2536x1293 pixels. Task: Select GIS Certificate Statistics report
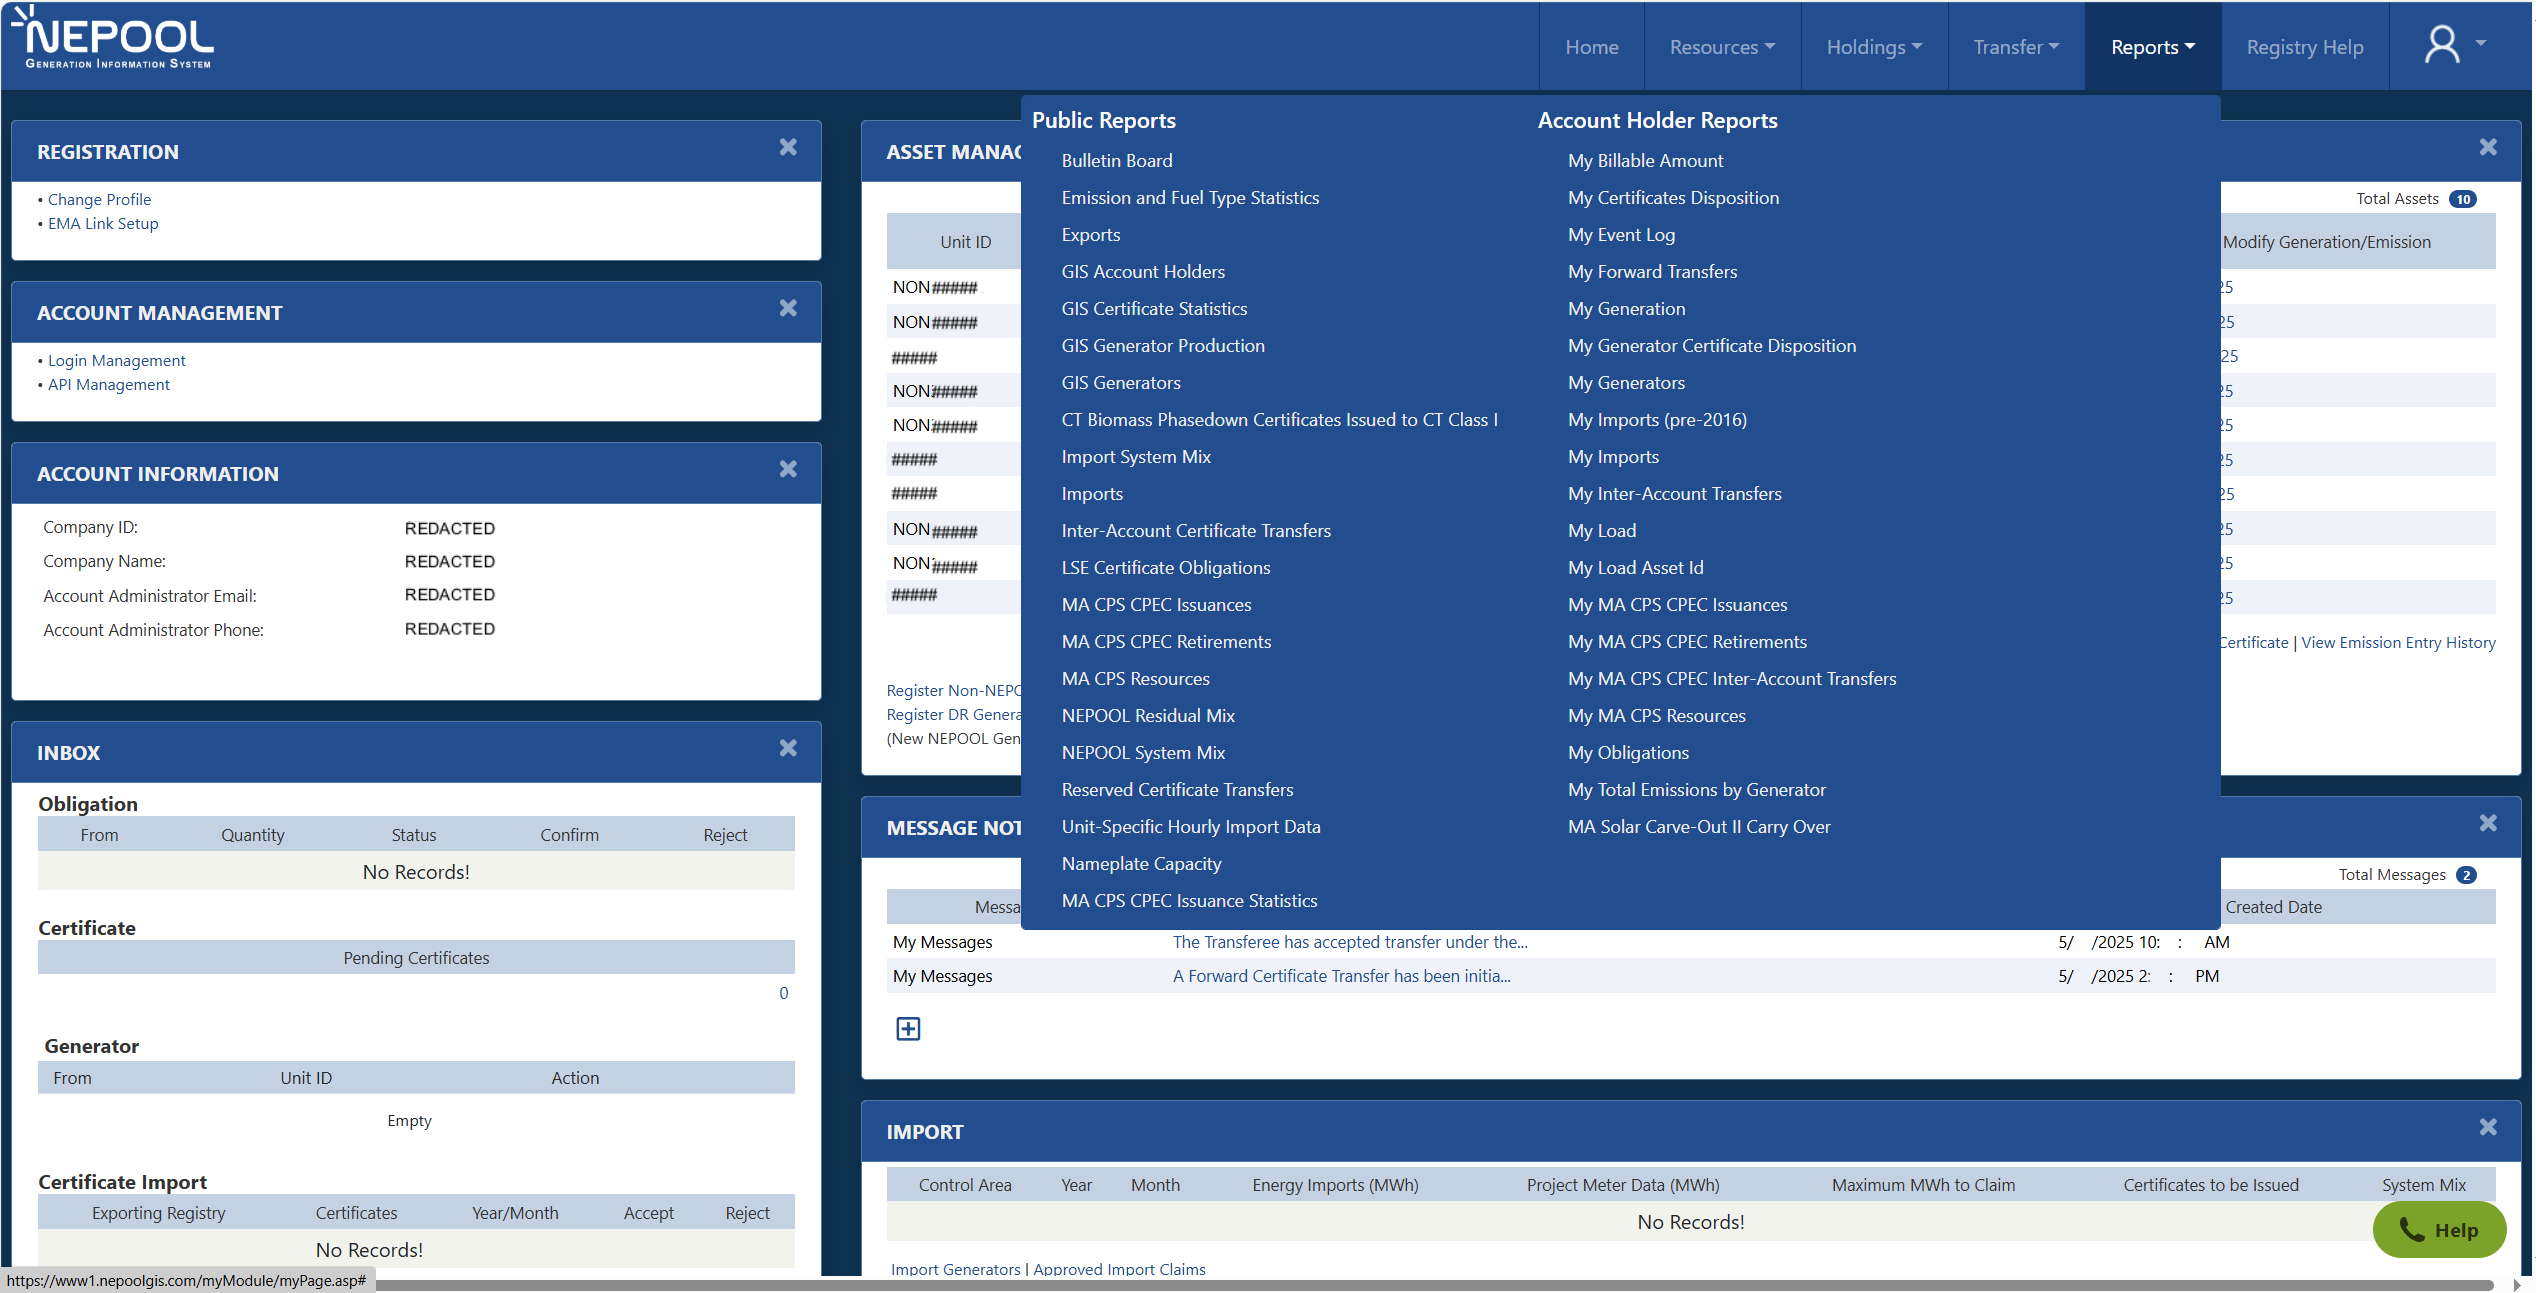[1154, 309]
